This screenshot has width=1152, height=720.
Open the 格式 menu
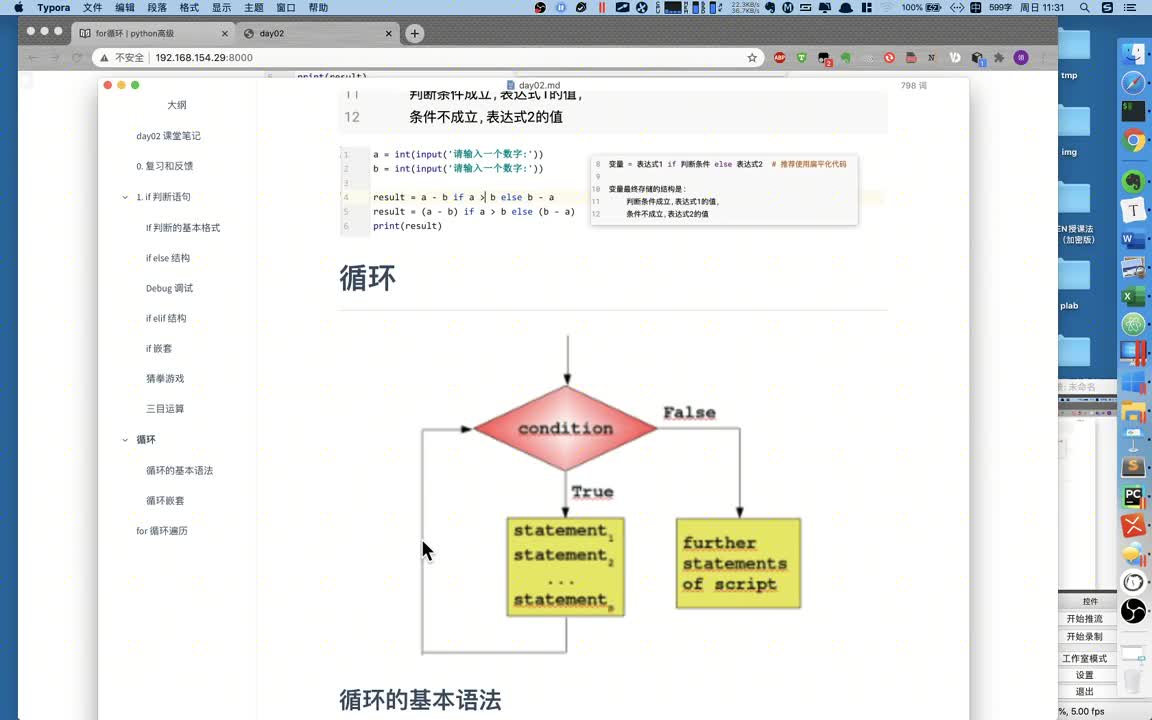tap(190, 7)
